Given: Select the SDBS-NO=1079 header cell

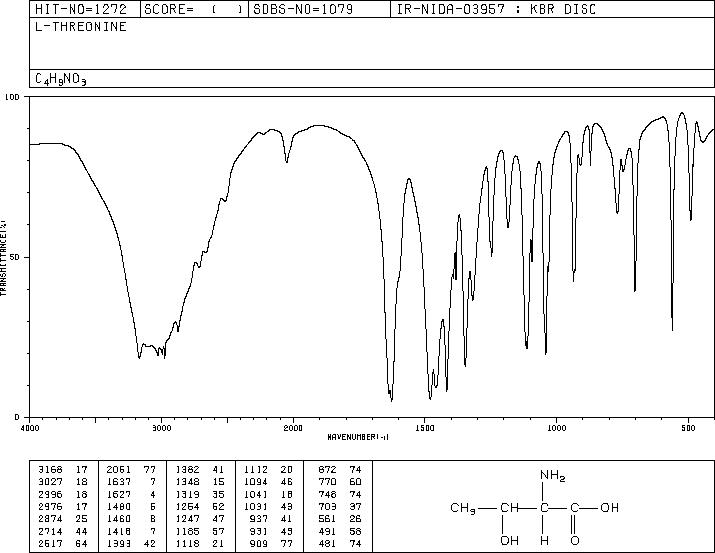Looking at the screenshot, I should pyautogui.click(x=303, y=9).
